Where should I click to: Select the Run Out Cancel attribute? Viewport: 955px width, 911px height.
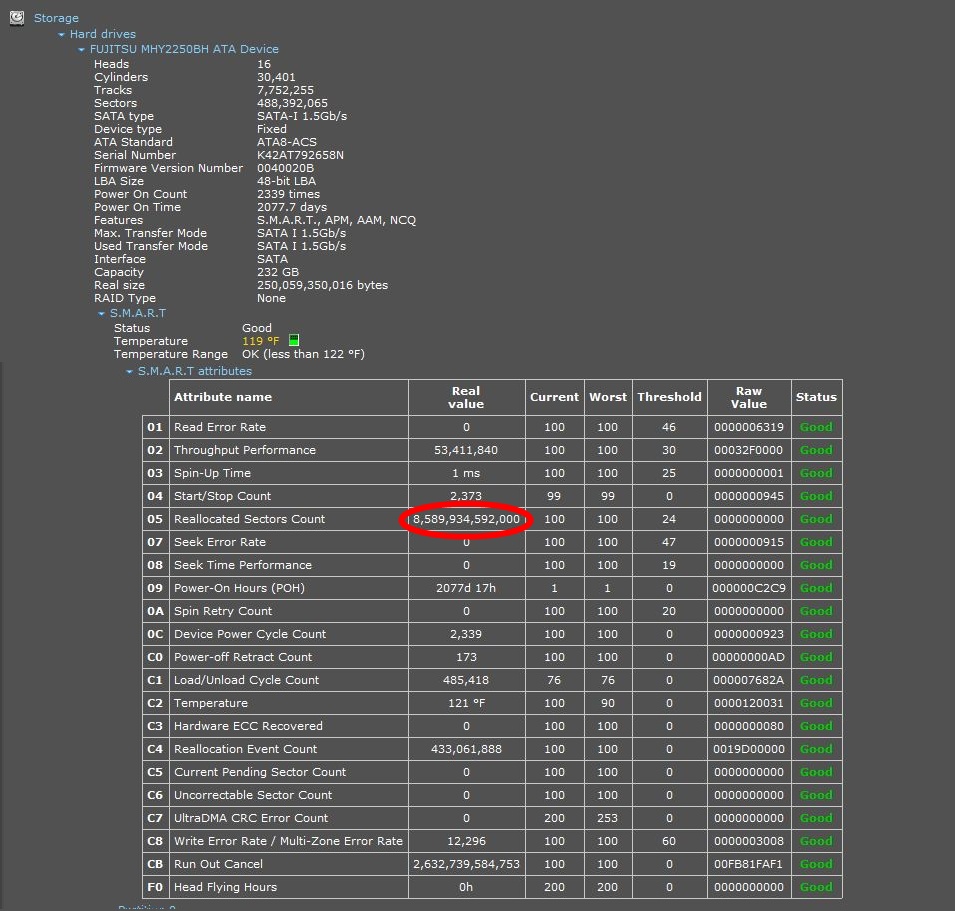click(218, 864)
